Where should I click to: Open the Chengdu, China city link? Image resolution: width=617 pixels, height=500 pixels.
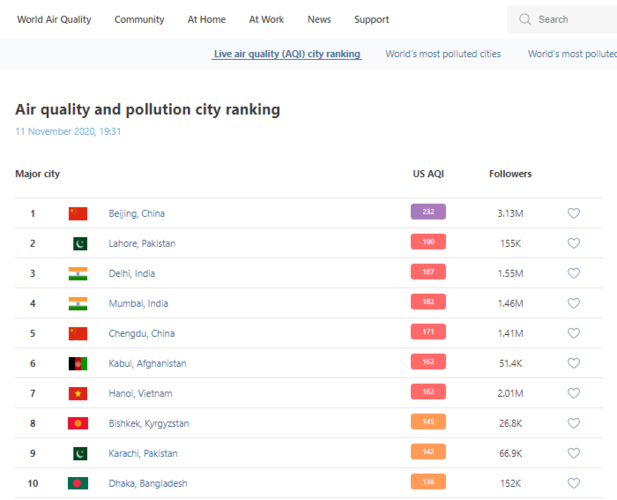click(141, 333)
